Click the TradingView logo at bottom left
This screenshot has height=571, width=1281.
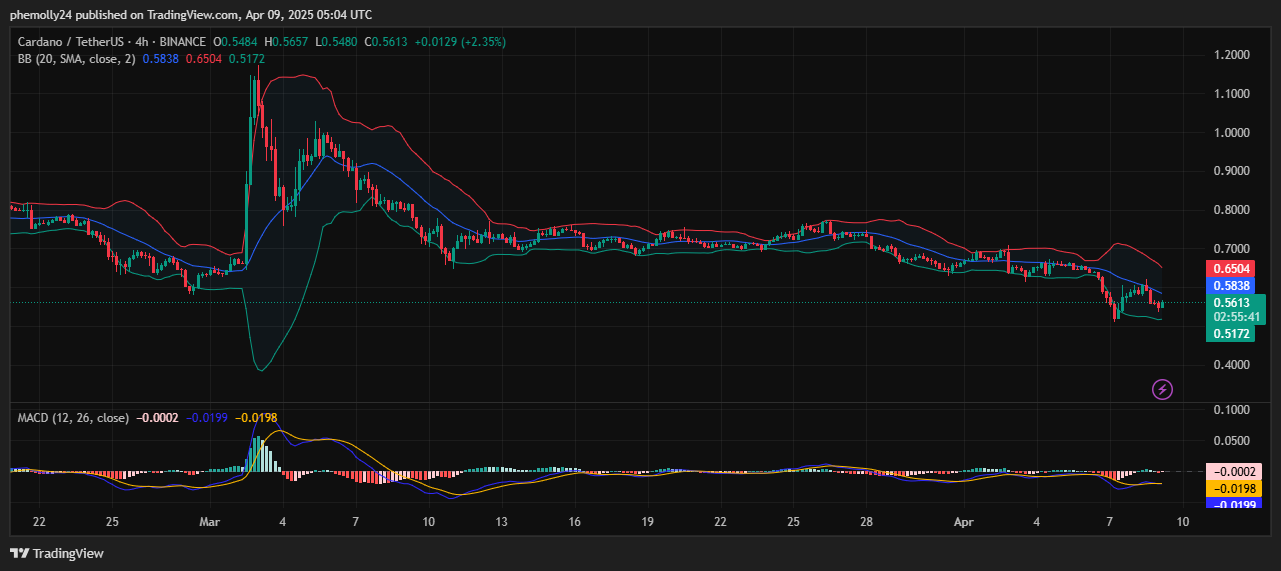point(57,553)
